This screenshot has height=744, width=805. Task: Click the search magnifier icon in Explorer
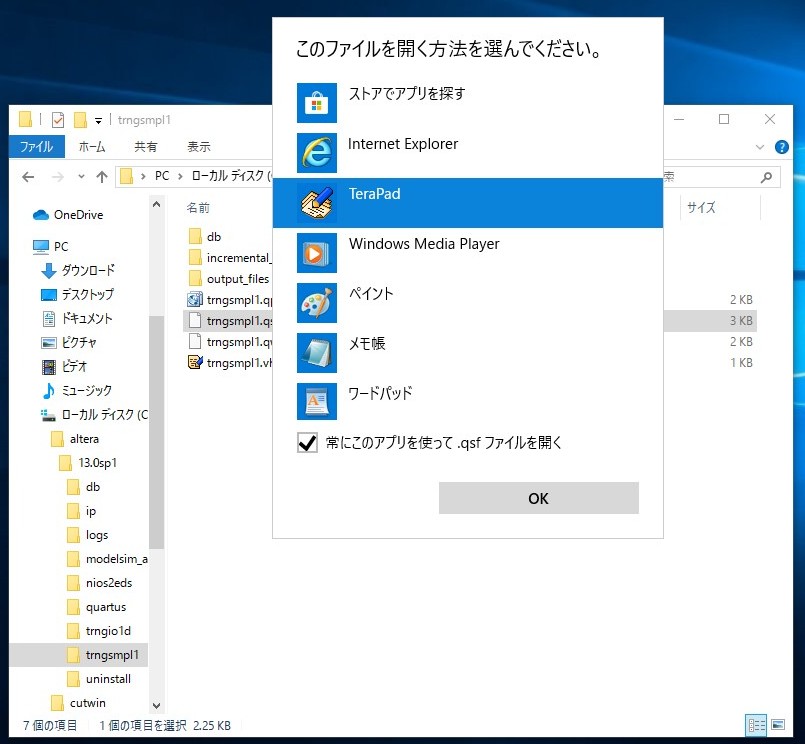(766, 178)
